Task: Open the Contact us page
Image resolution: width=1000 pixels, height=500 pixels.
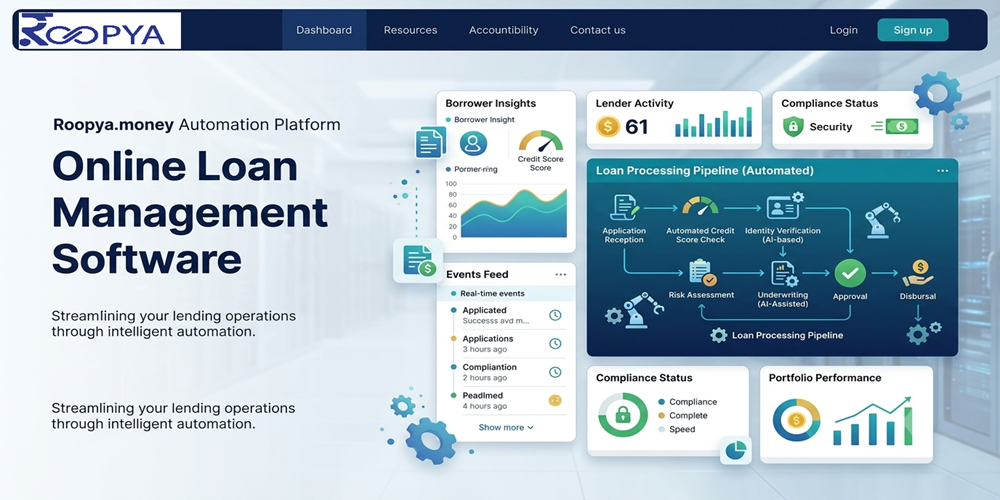Action: (598, 30)
